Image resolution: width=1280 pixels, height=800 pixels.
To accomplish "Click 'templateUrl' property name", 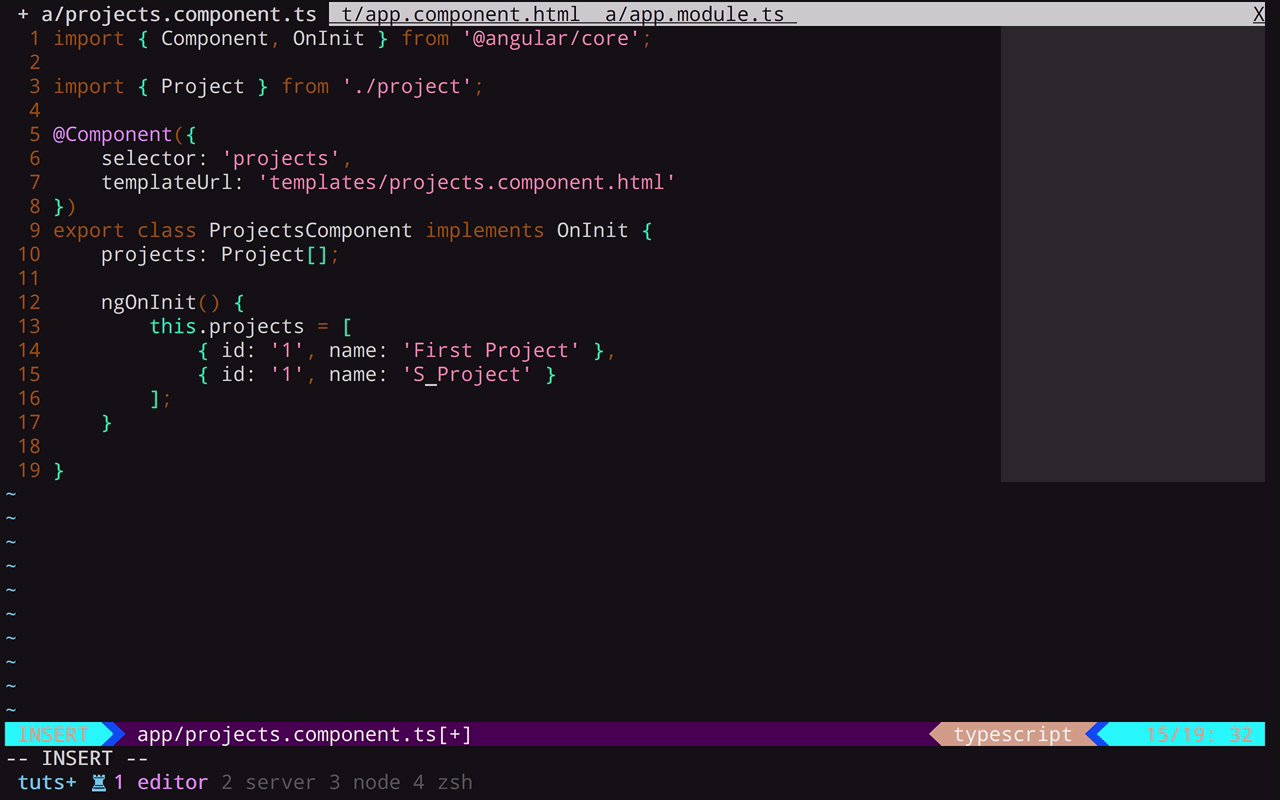I will (x=166, y=182).
